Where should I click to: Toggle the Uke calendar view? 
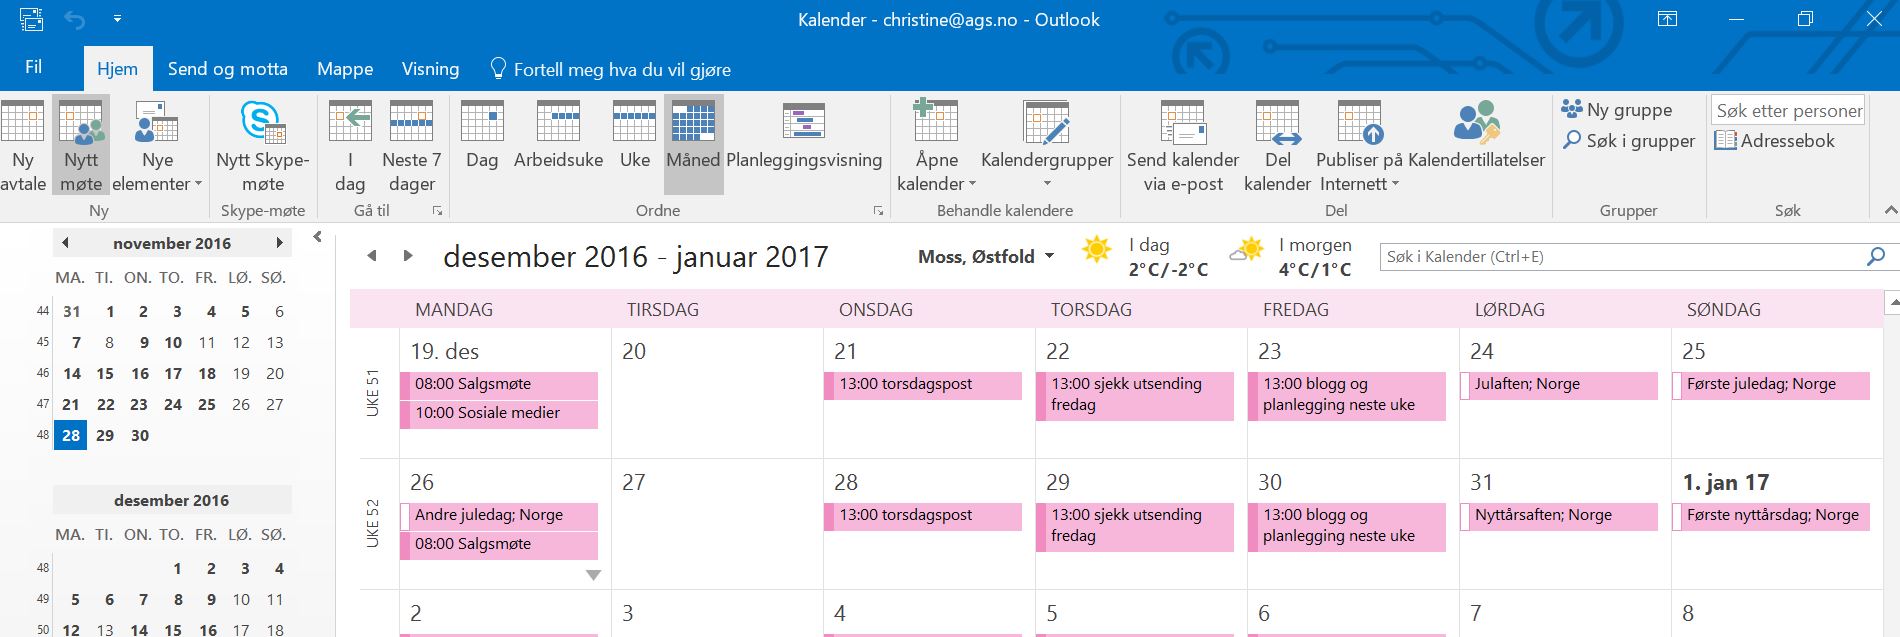[634, 146]
